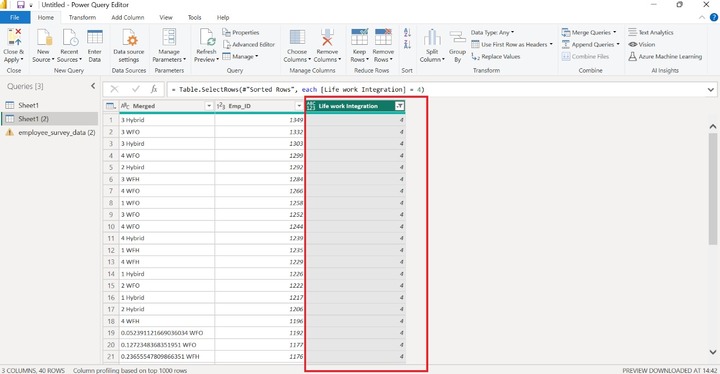This screenshot has height=374, width=720.
Task: Click the Remove Columns icon
Action: (x=327, y=37)
